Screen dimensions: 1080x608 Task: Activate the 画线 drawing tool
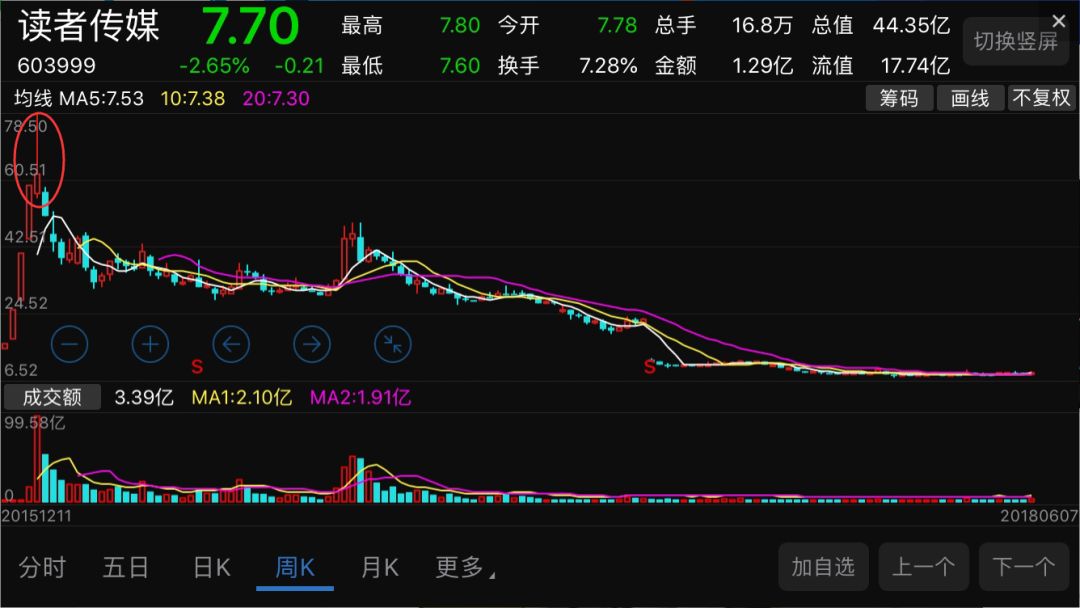point(970,98)
